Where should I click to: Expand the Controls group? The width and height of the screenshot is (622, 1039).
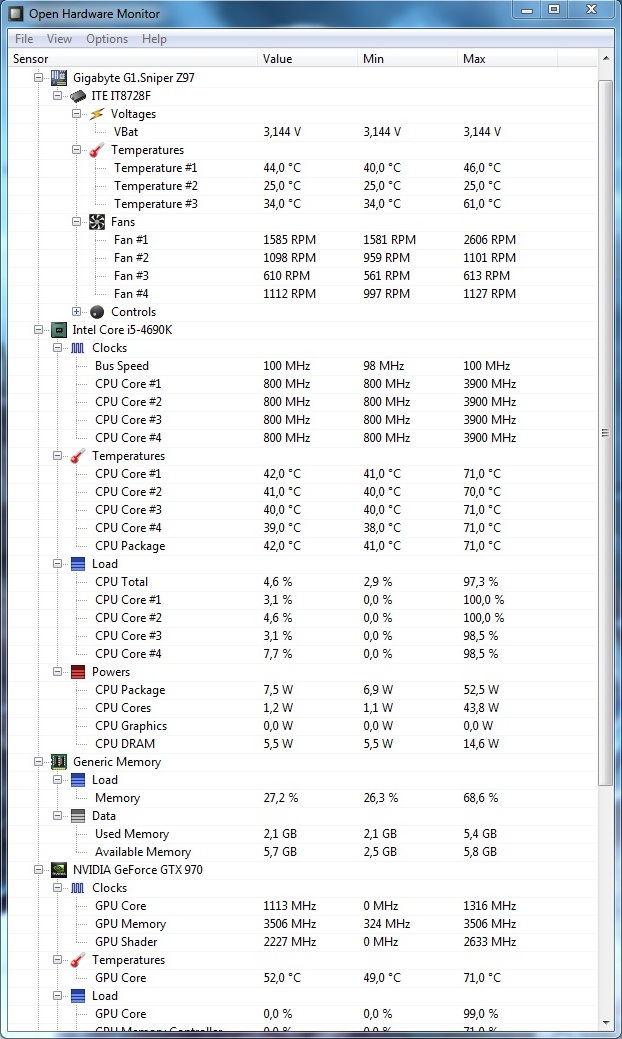click(x=77, y=312)
